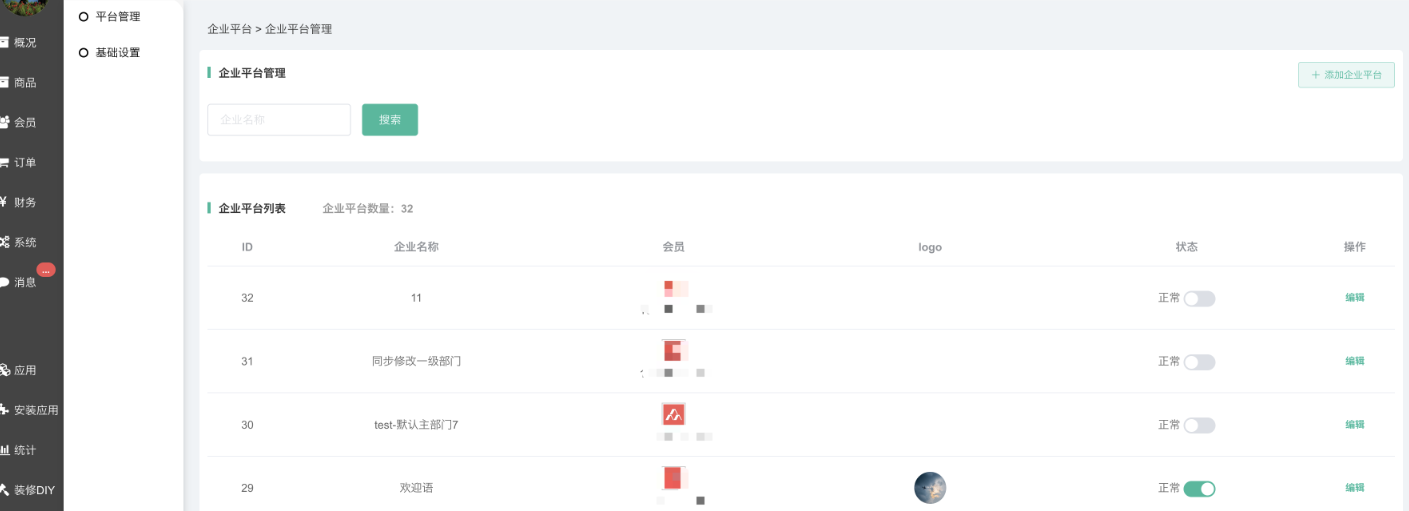Screen dimensions: 1409x511
Task: Open the 概况 overview sidebar icon
Action: click(x=20, y=43)
